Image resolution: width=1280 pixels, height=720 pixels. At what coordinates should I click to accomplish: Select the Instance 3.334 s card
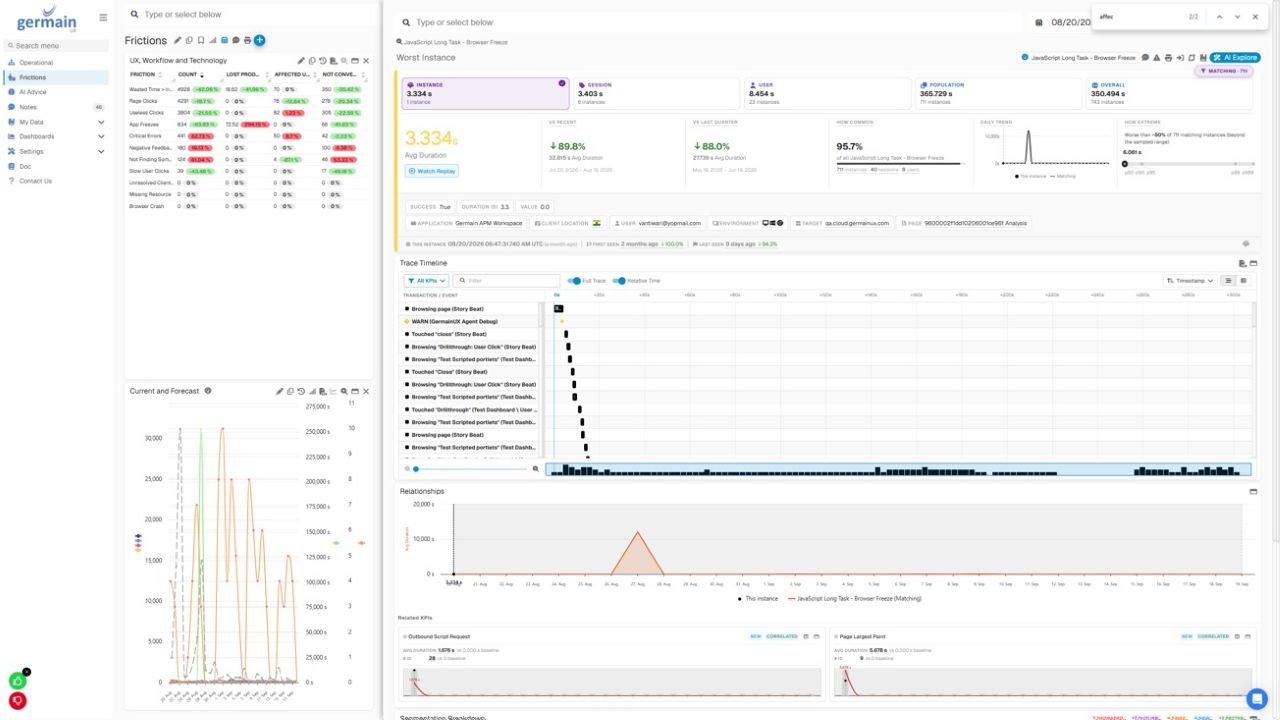click(x=485, y=93)
